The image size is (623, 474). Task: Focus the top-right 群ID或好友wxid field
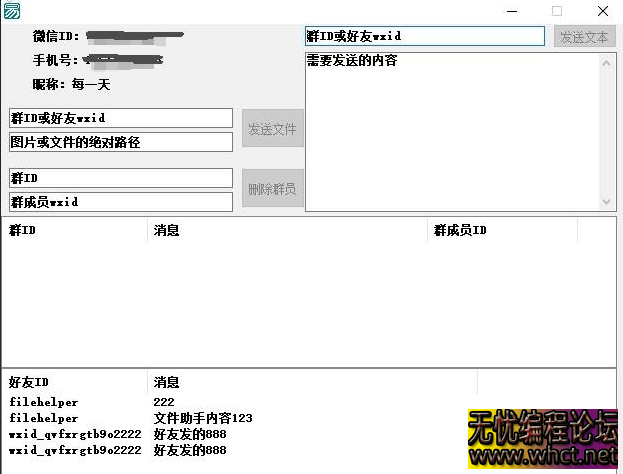pyautogui.click(x=425, y=36)
